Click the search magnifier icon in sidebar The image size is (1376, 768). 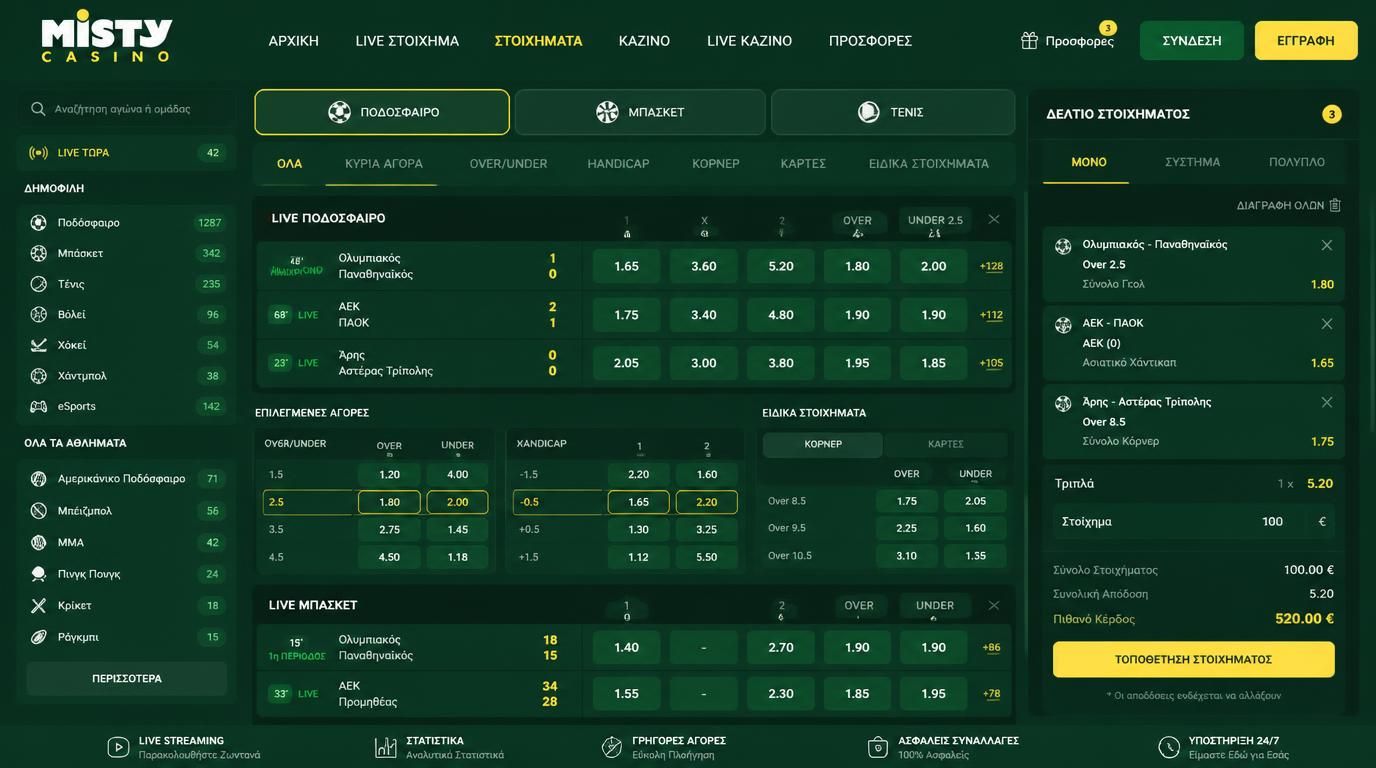38,109
